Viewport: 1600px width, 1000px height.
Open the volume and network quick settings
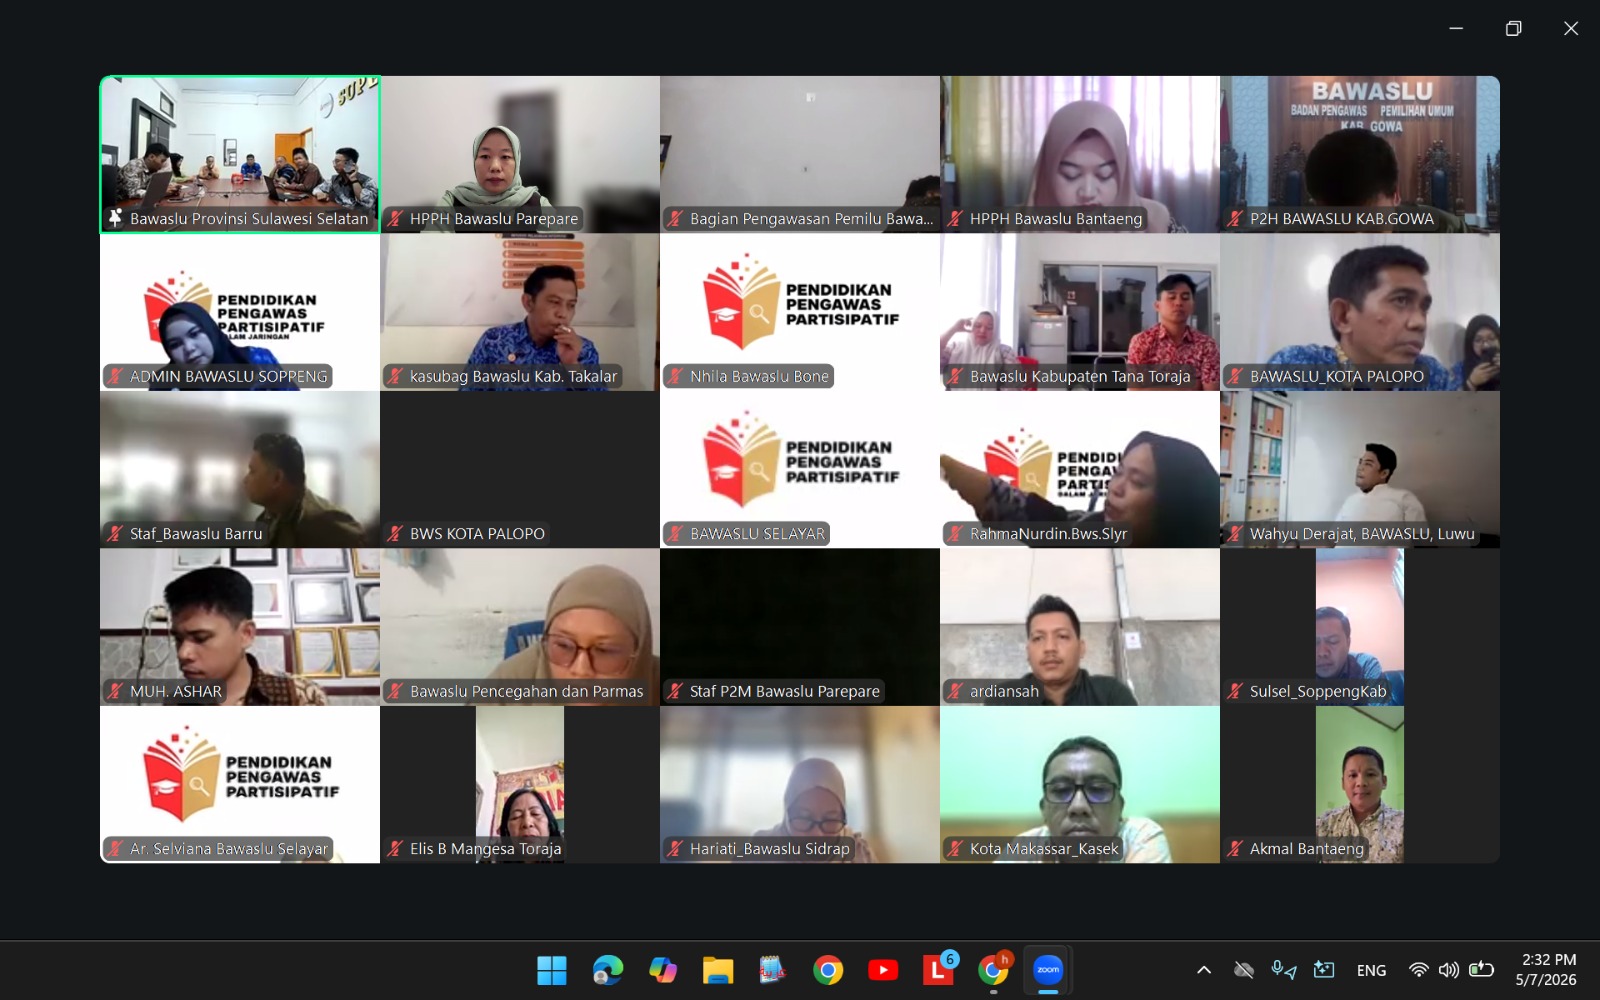click(x=1450, y=969)
